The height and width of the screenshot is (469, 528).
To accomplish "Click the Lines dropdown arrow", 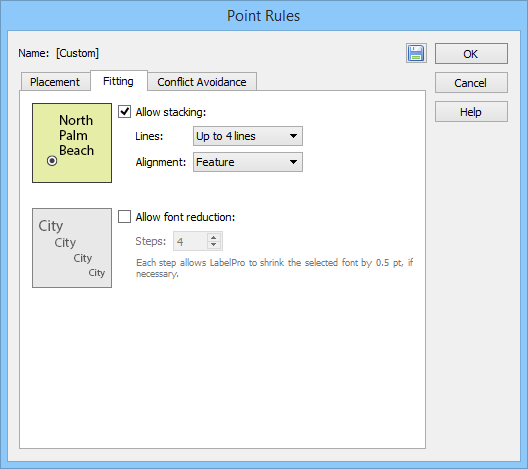I will [x=293, y=136].
